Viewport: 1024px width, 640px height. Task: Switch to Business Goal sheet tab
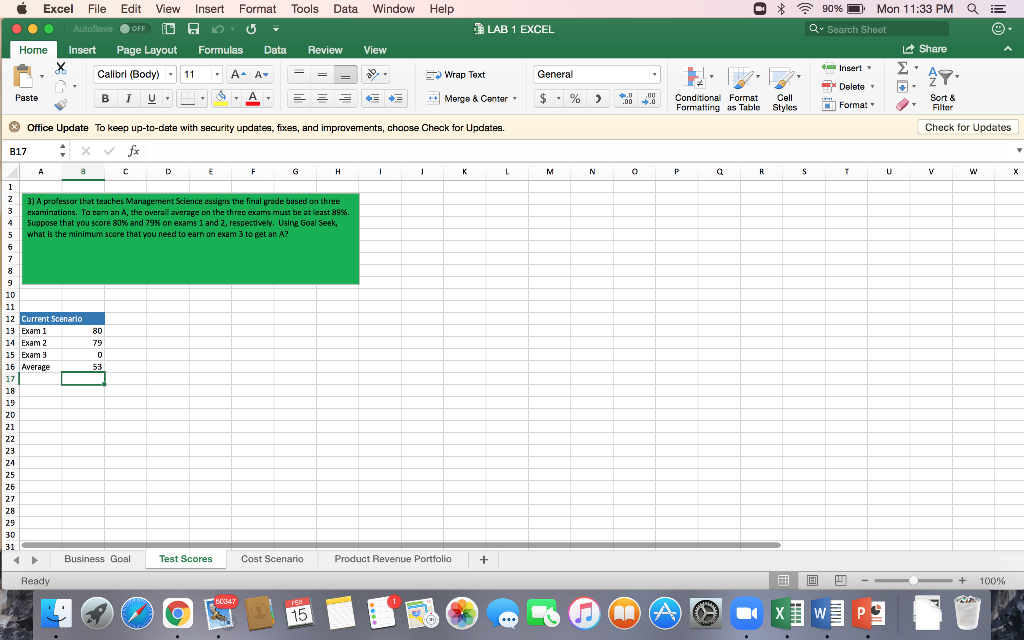[x=97, y=559]
